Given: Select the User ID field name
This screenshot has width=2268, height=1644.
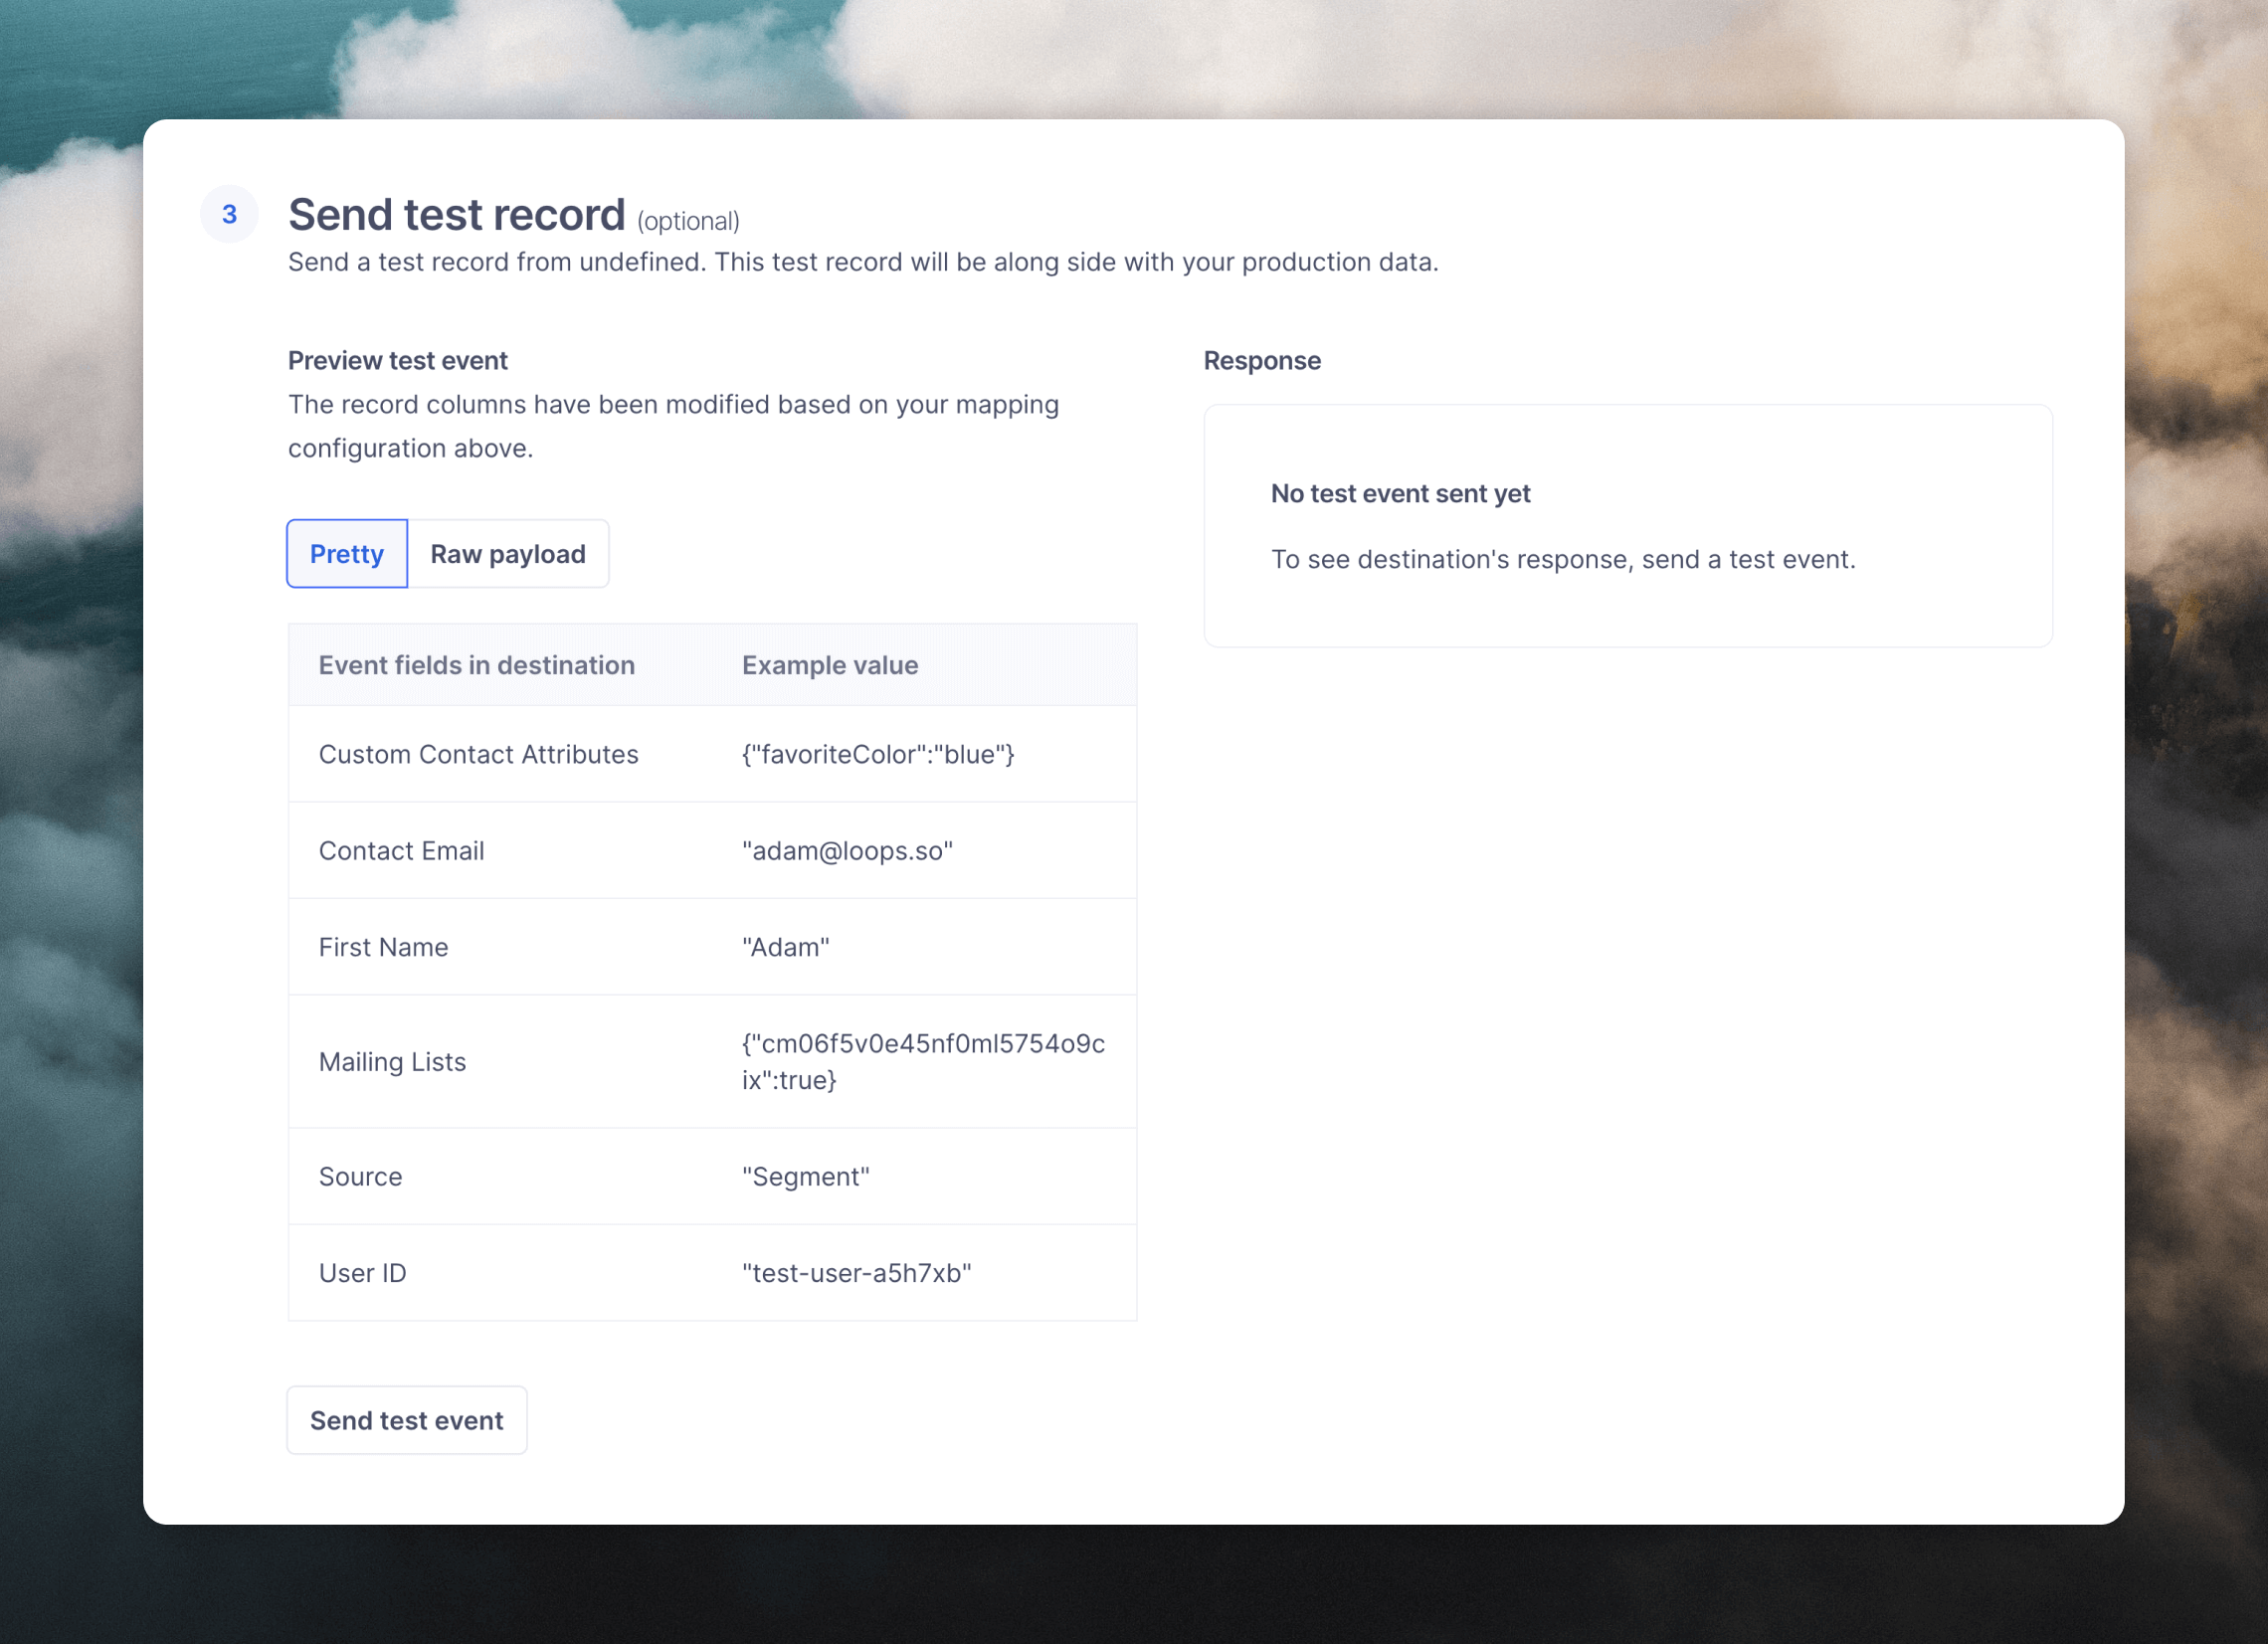Looking at the screenshot, I should (x=362, y=1273).
